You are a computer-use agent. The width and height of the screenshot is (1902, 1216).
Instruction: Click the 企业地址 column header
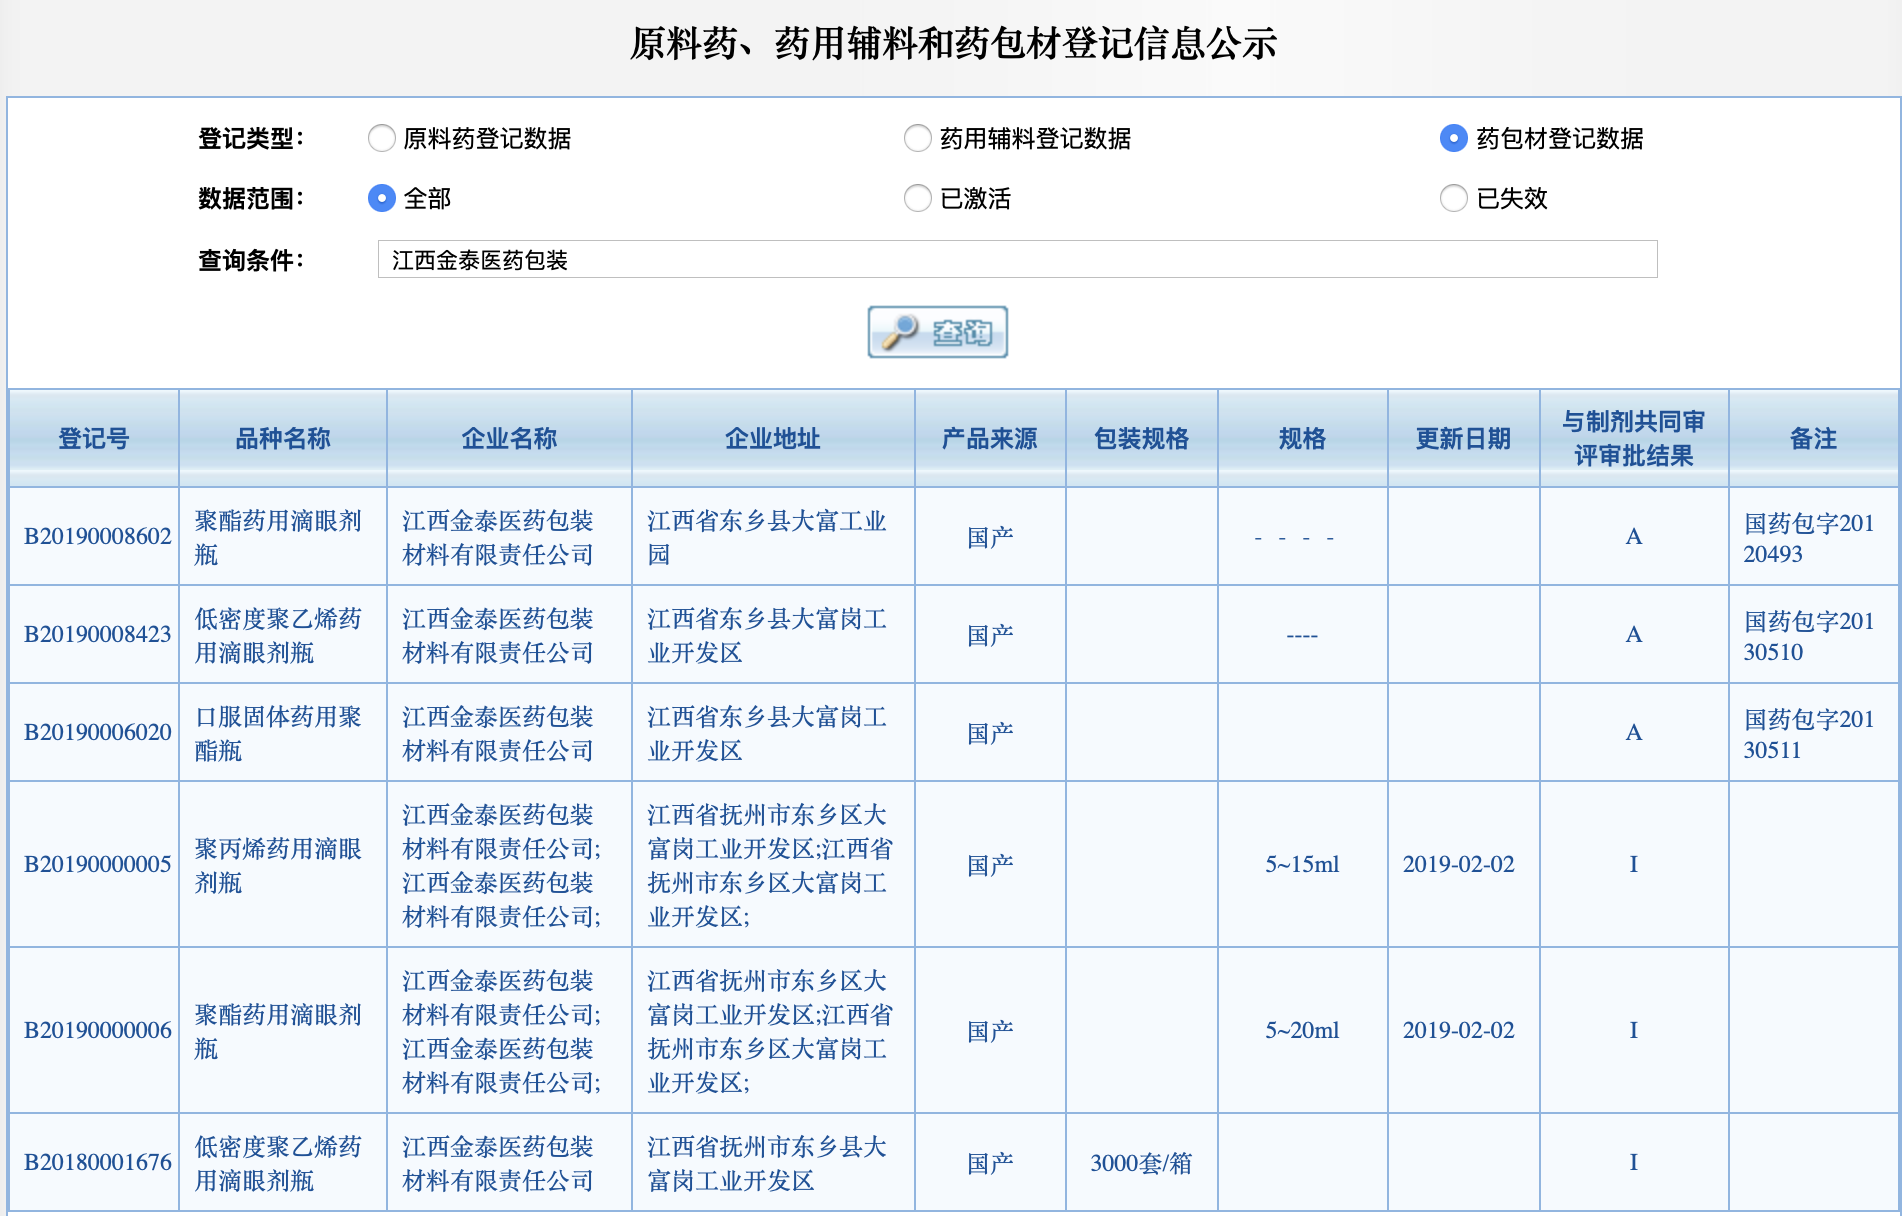tap(773, 438)
